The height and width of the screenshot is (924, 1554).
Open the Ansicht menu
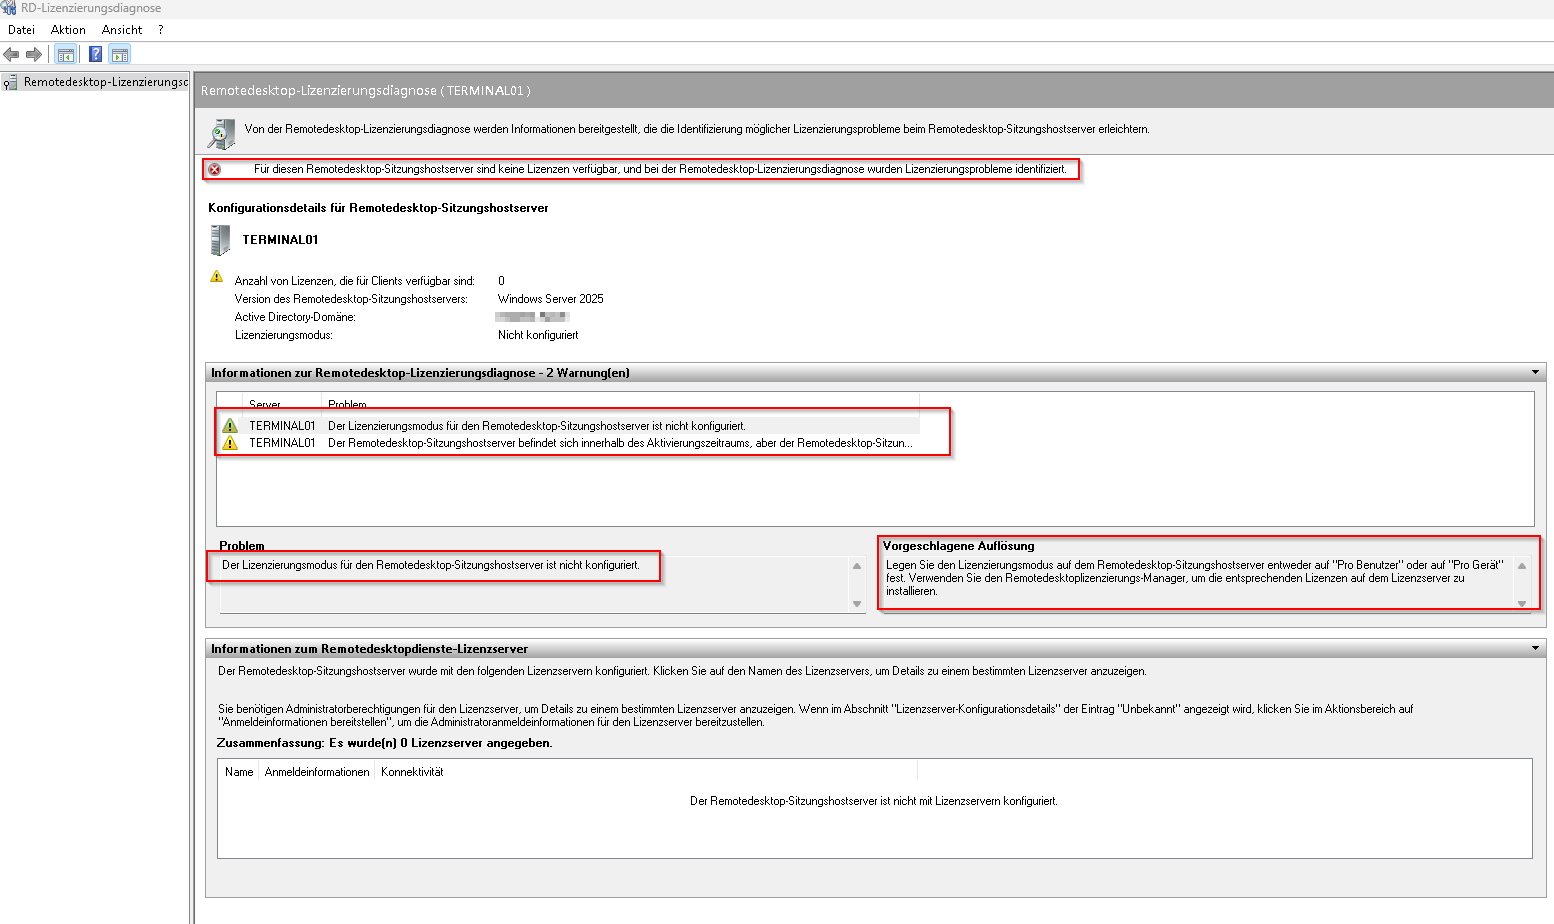(x=122, y=30)
